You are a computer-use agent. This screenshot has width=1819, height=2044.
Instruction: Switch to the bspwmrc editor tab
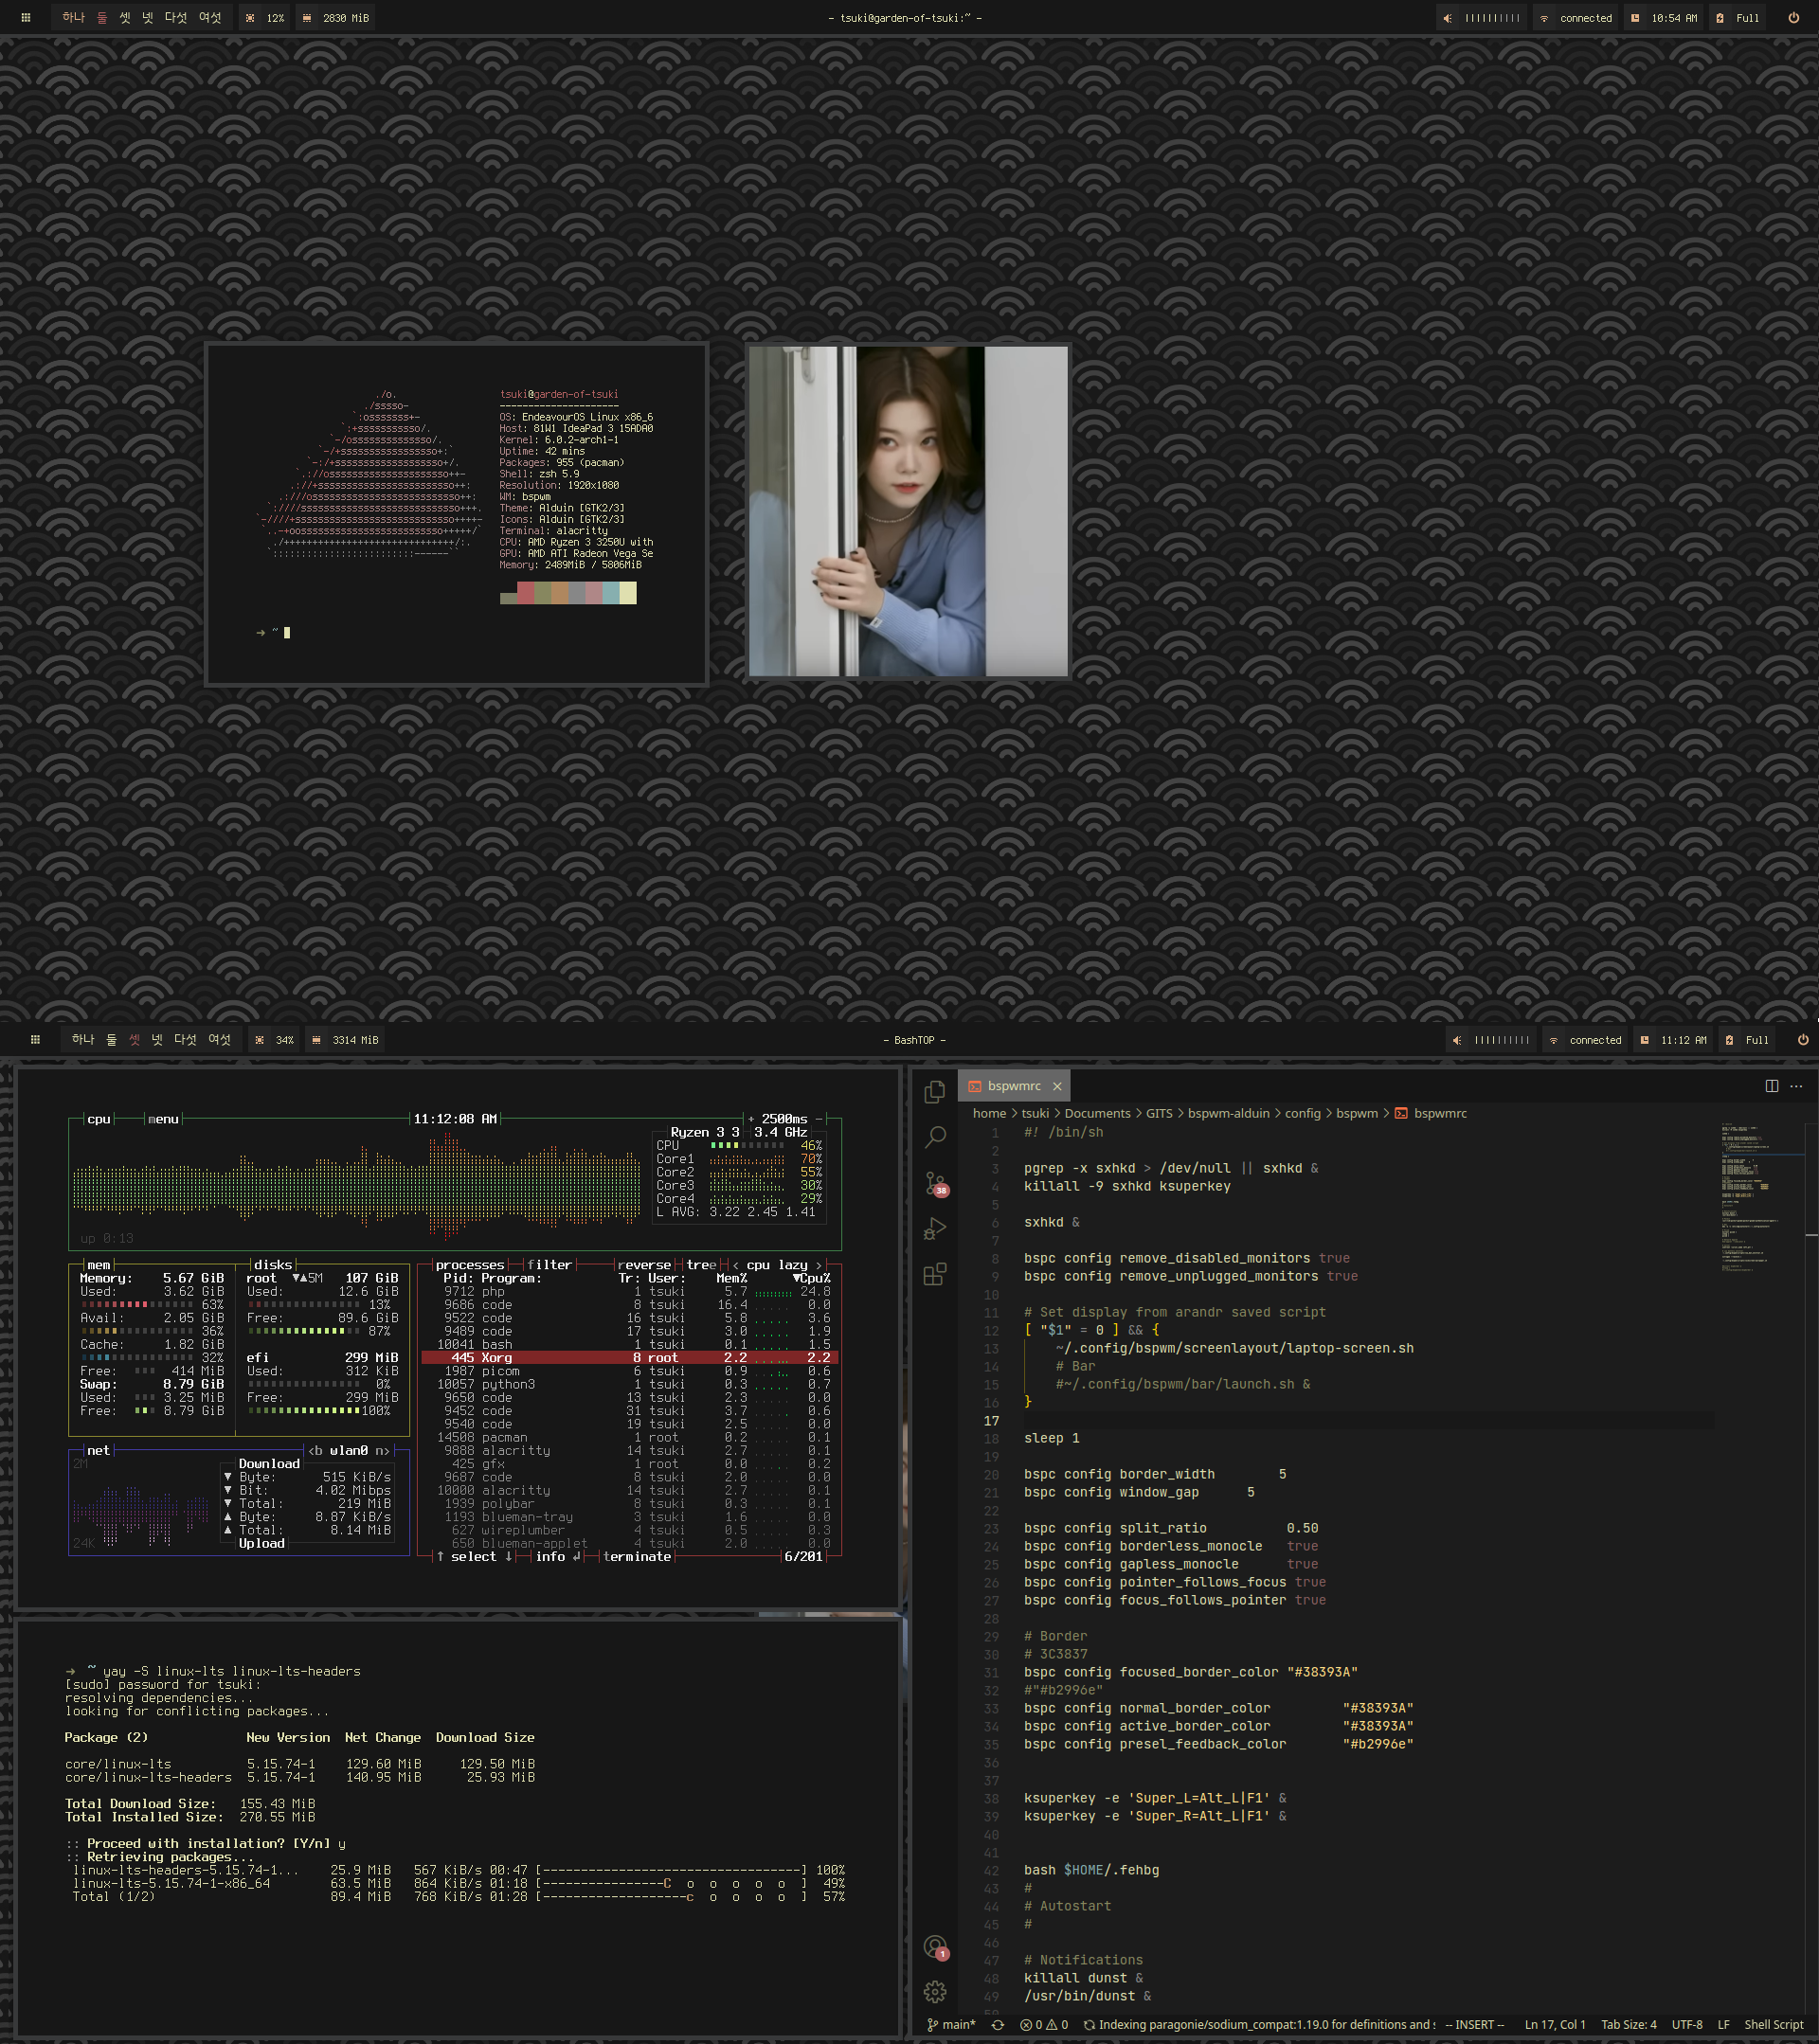coord(1013,1086)
